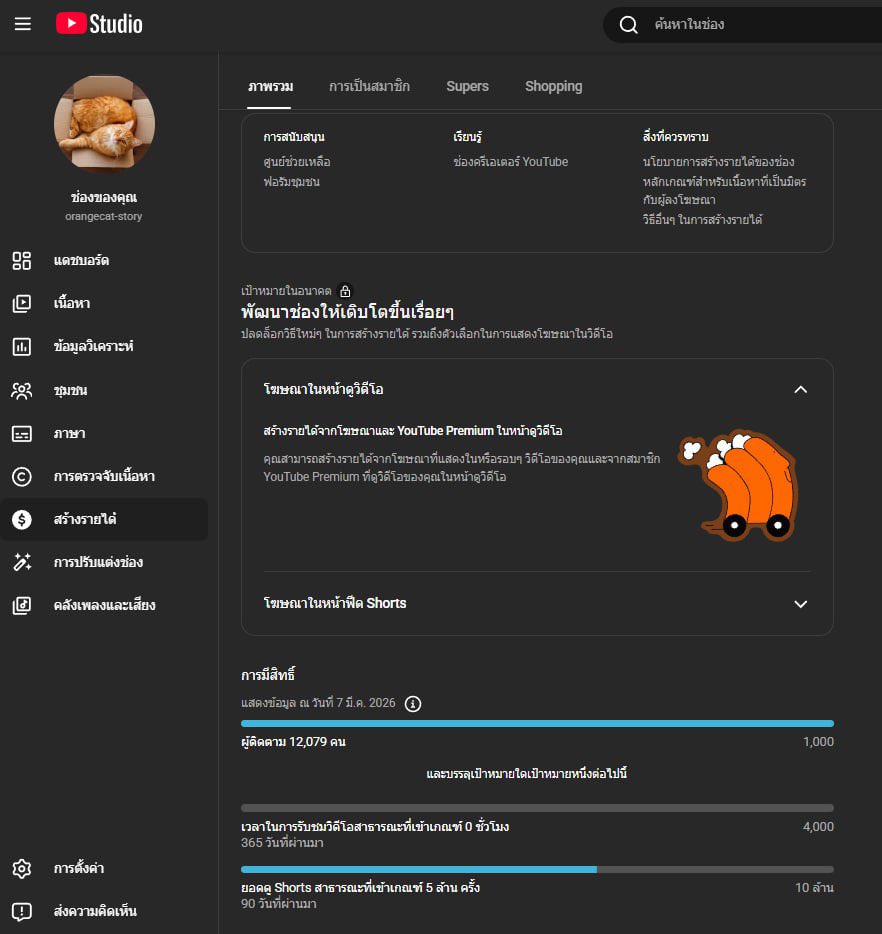The width and height of the screenshot is (882, 934).
Task: Open หลักเกณฑ์สำหรับเนื้อหาที่เป็นมิตรกับผู้ลงโฆษณา link
Action: point(724,191)
